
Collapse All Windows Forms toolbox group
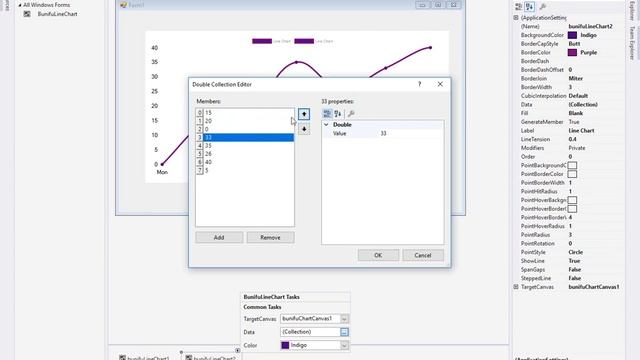(20, 5)
